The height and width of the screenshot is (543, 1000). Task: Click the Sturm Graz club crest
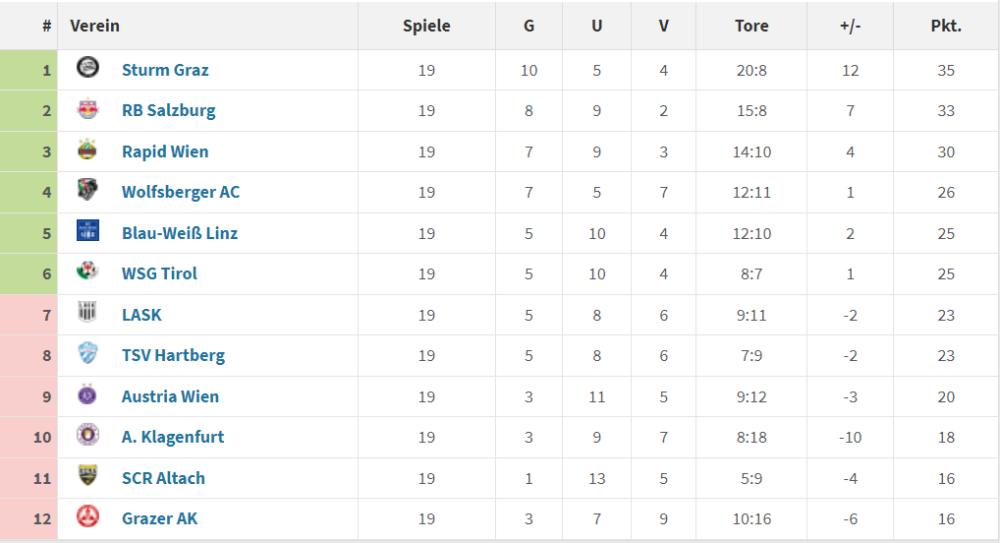click(x=88, y=69)
